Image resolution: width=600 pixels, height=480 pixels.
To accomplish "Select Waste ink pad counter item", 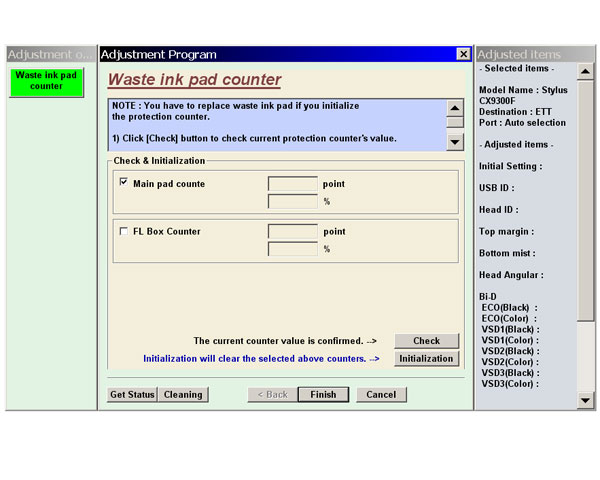I will pyautogui.click(x=46, y=81).
